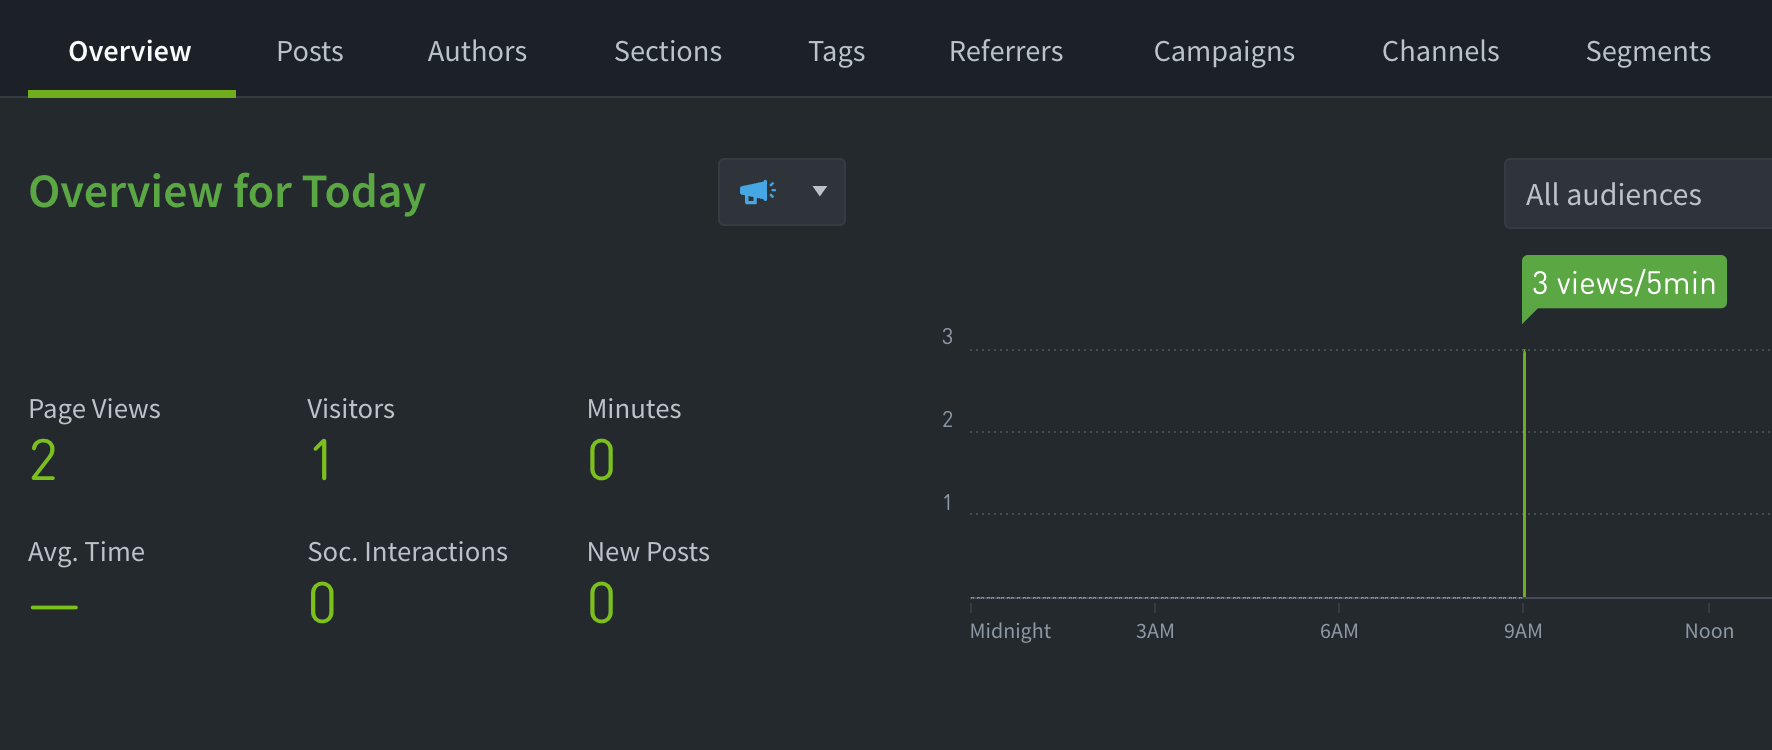Image resolution: width=1772 pixels, height=750 pixels.
Task: Click the Minutes metric value
Action: (x=601, y=460)
